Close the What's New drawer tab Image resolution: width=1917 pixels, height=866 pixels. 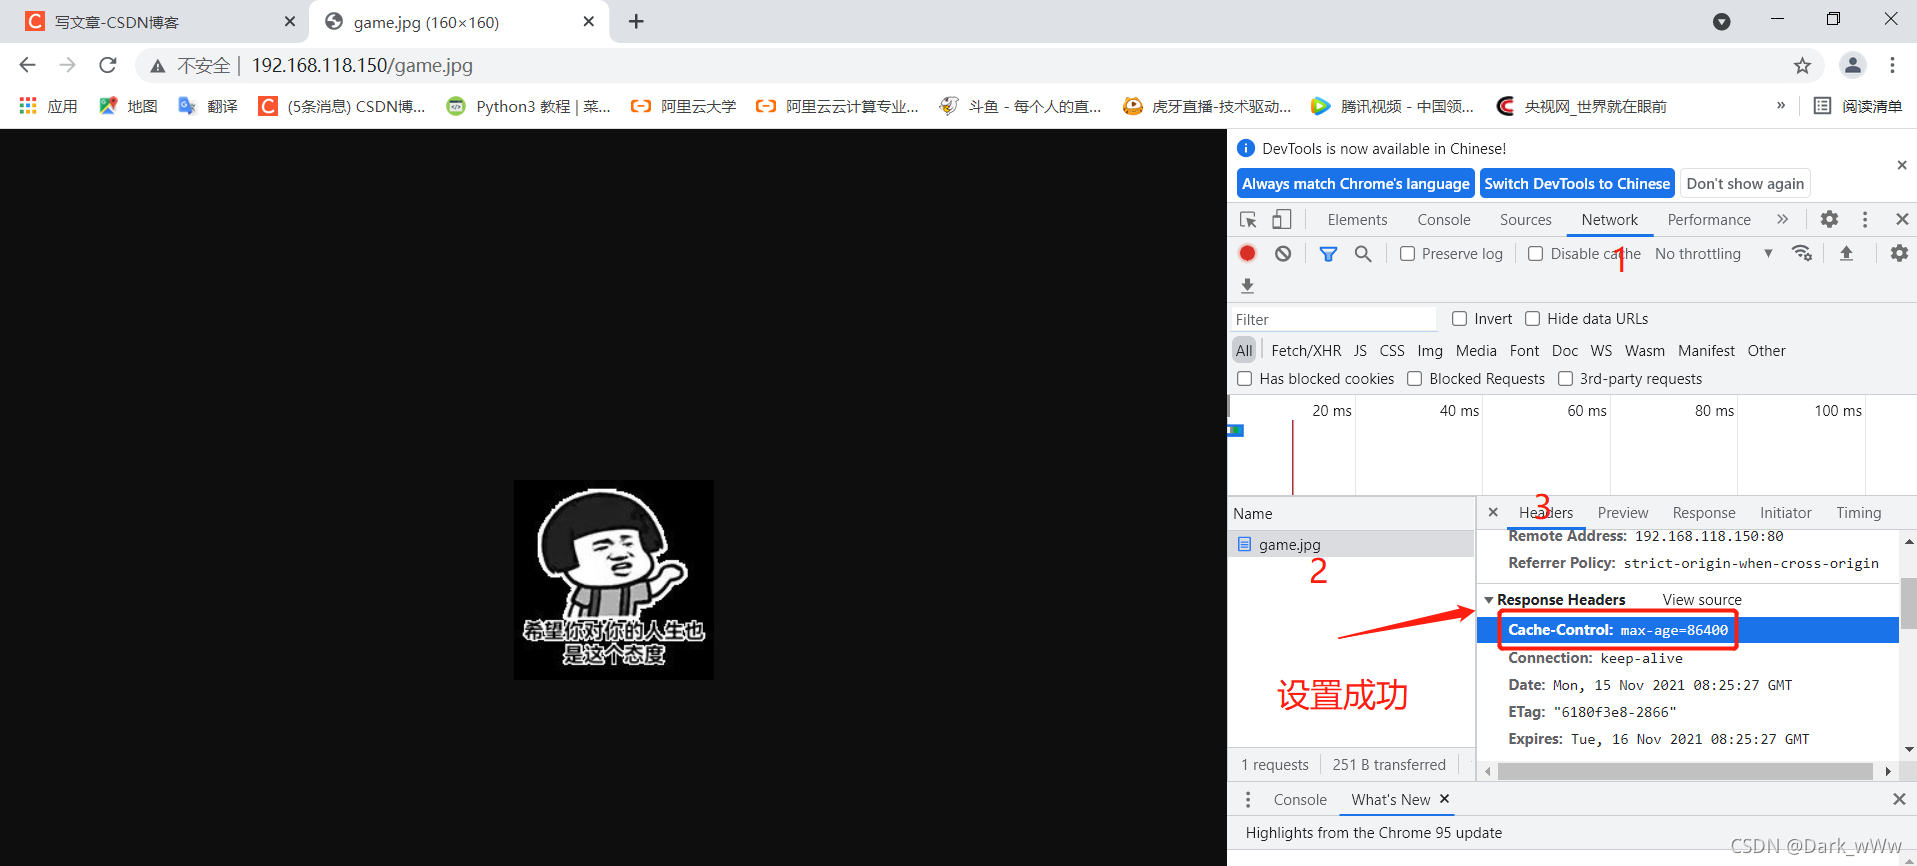point(1444,798)
